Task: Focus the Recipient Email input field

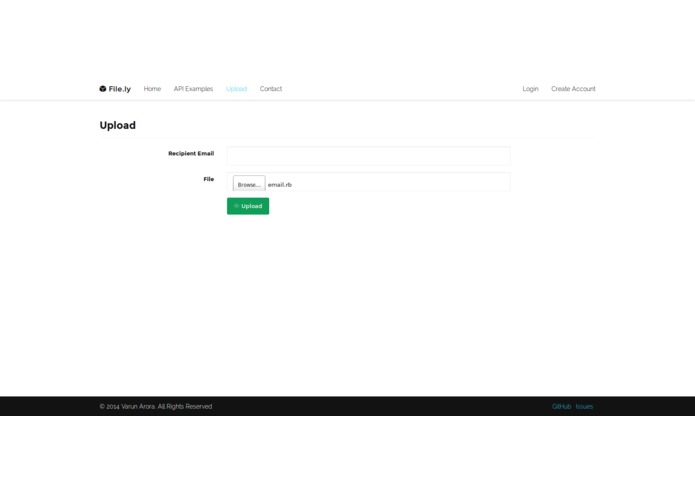Action: [368, 156]
